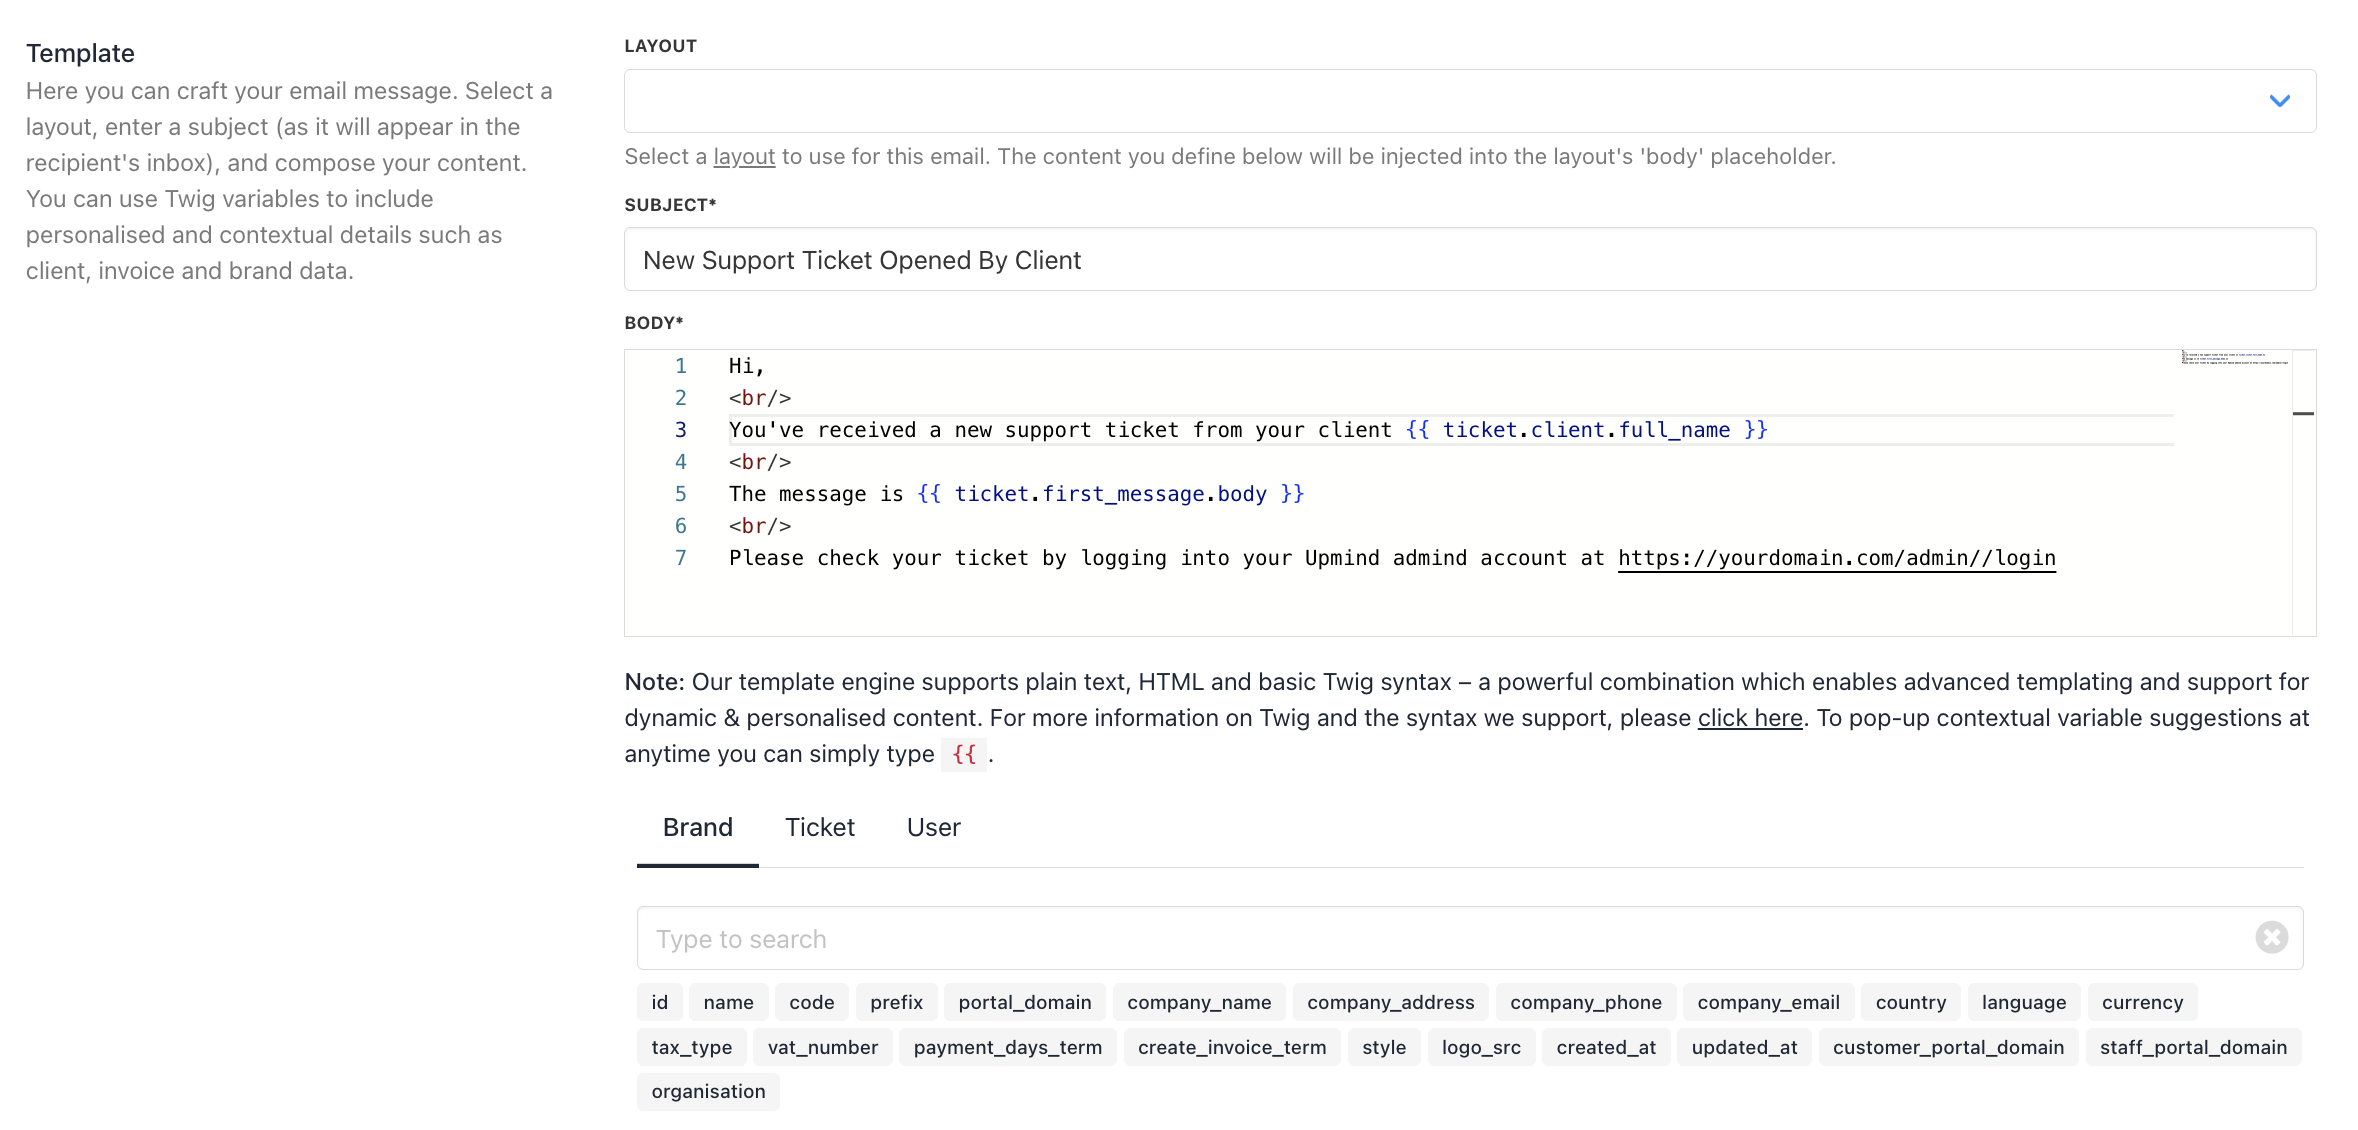Insert the company_name variable tag
Screen dimensions: 2358x1130
[1198, 1002]
